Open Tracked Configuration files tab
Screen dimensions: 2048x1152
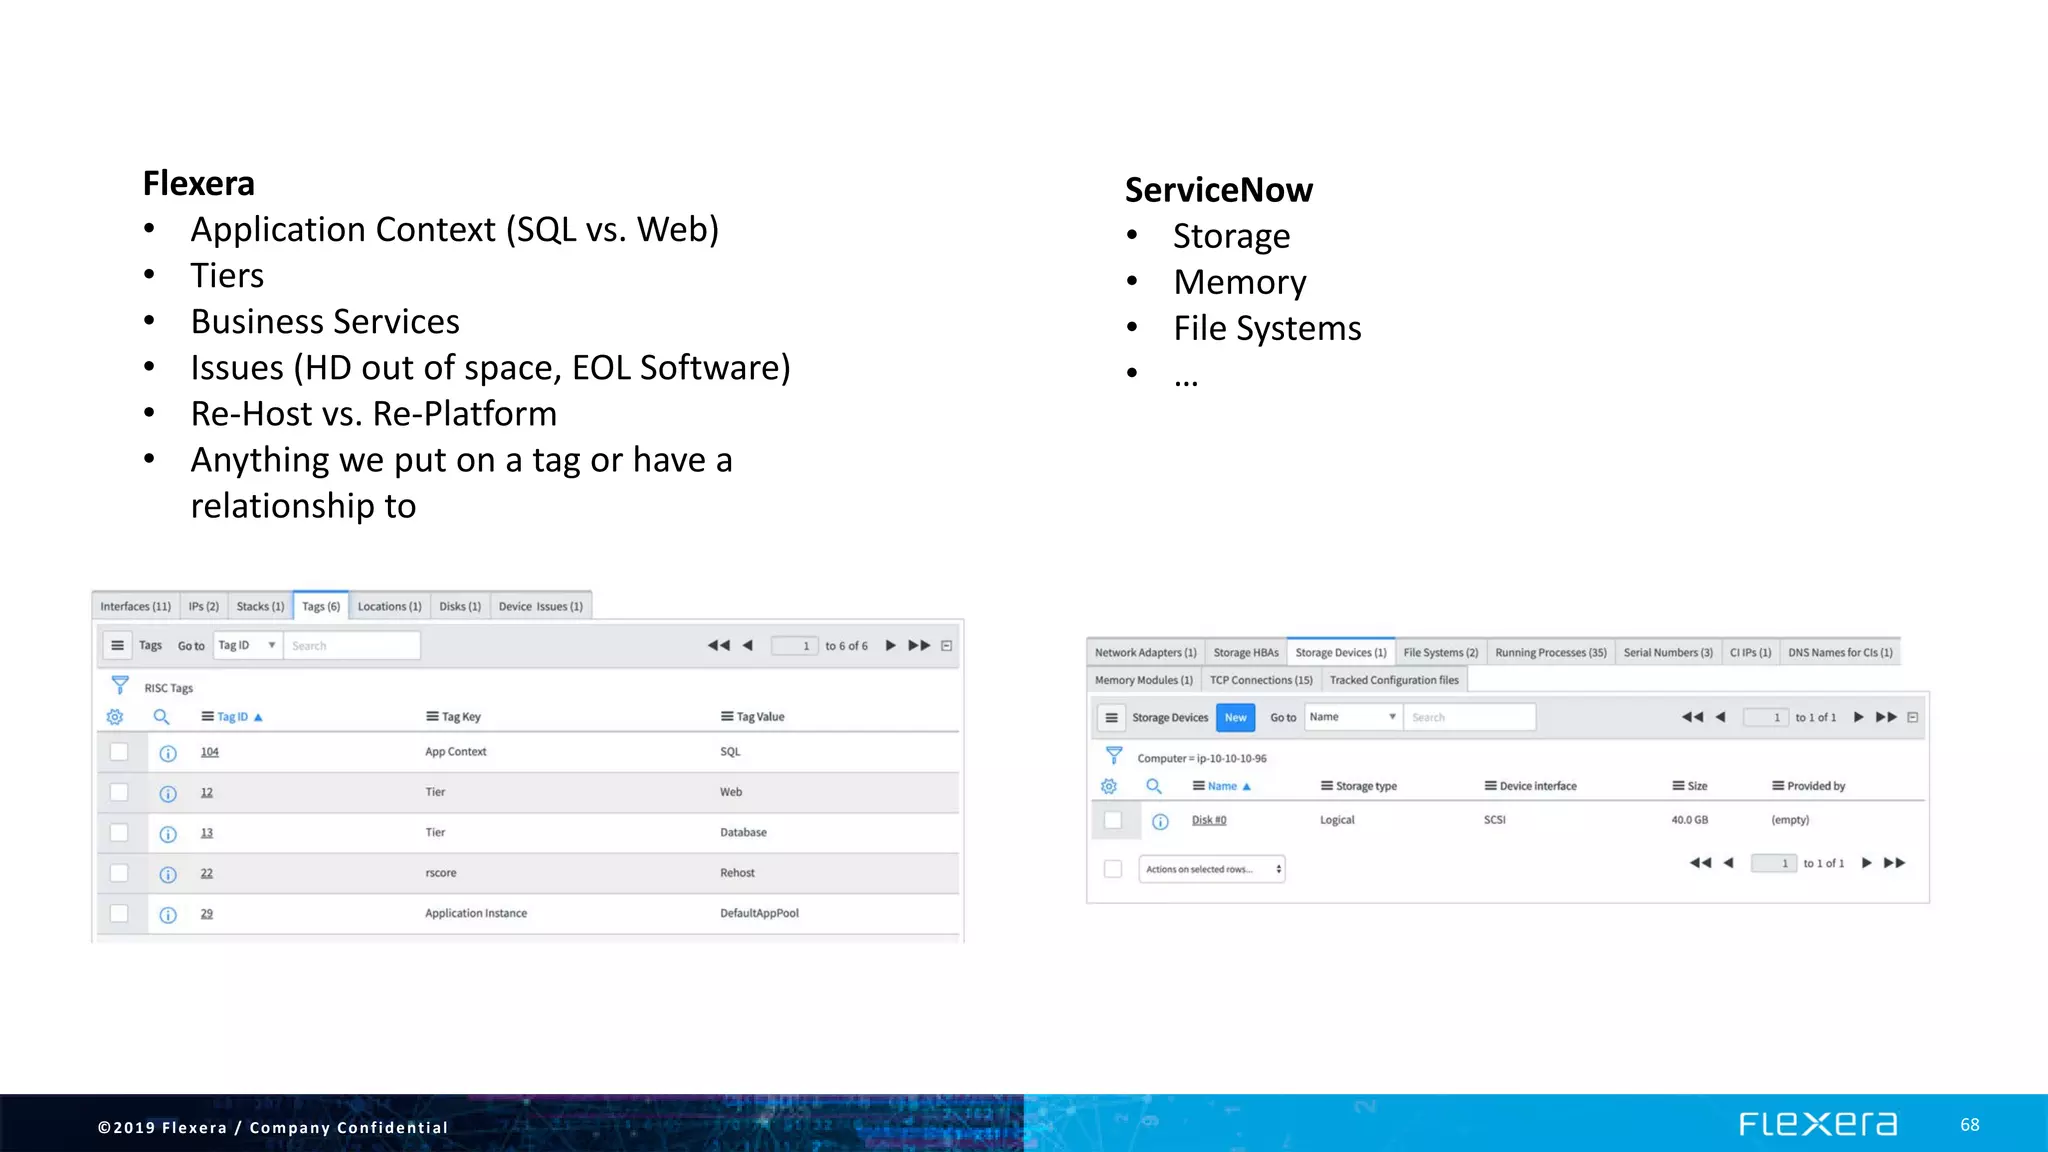(x=1394, y=680)
